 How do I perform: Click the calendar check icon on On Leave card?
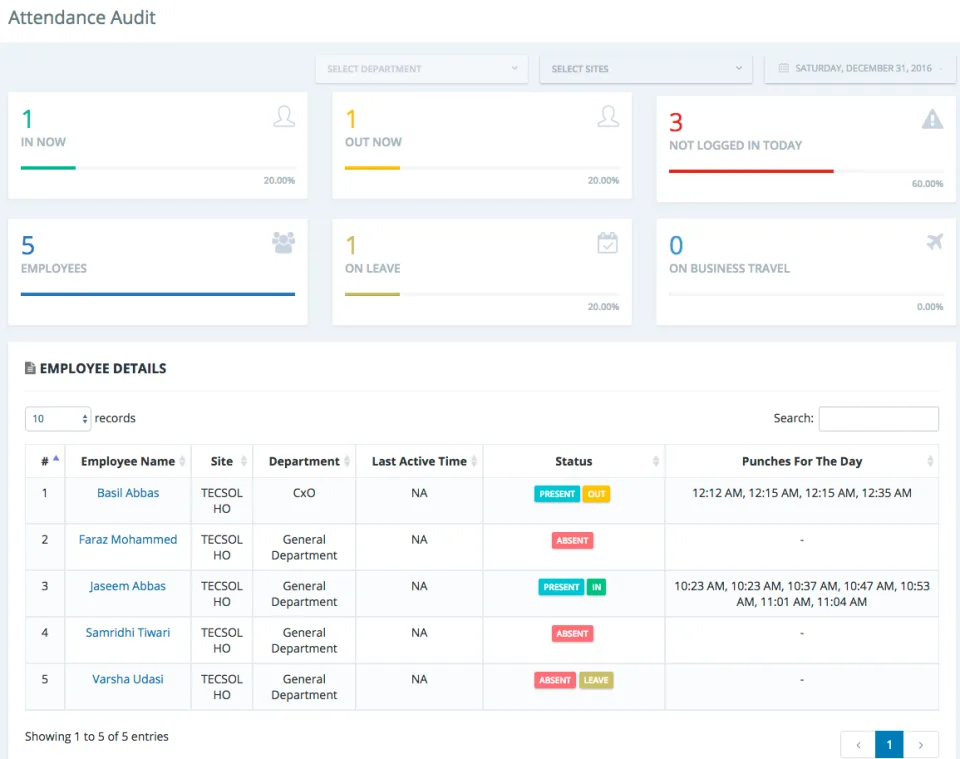(x=607, y=242)
